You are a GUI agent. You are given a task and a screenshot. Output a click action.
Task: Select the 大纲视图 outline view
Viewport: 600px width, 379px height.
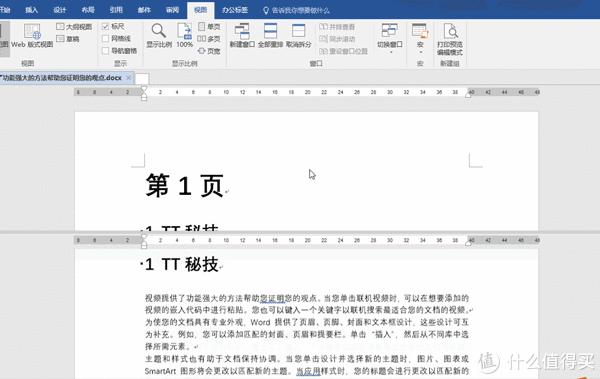[74, 27]
